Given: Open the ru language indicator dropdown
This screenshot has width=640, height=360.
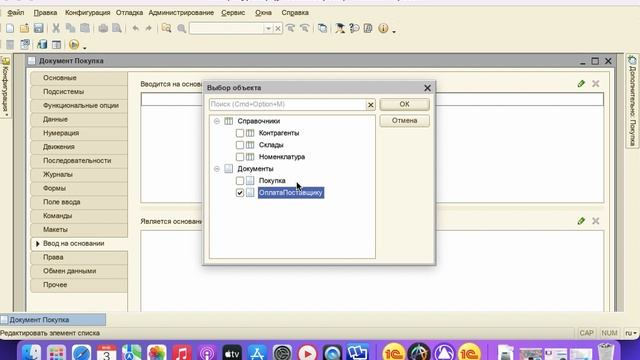Looking at the screenshot, I should (x=631, y=333).
